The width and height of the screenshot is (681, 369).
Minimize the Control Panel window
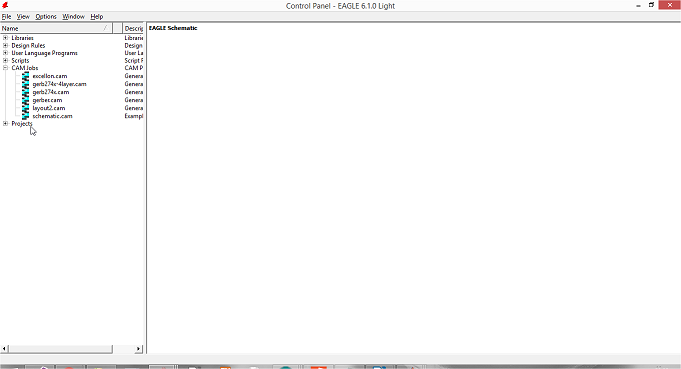[638, 6]
